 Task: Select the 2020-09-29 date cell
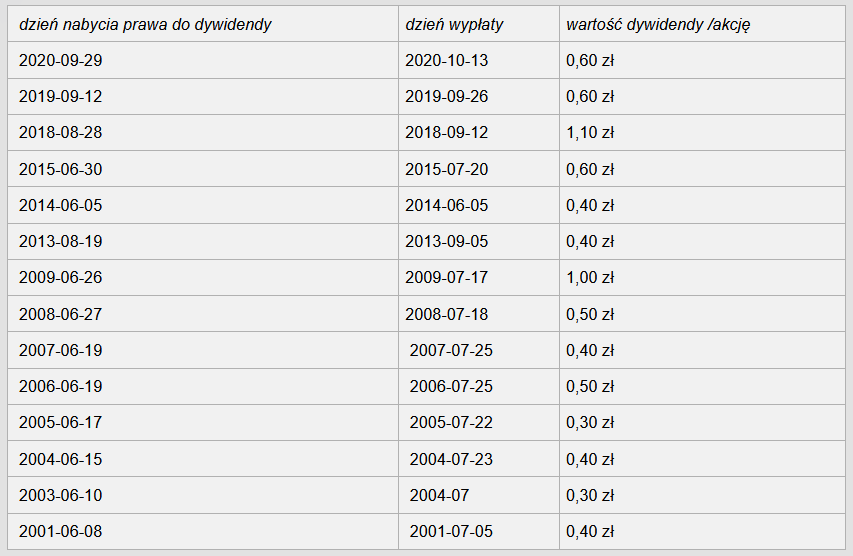[60, 60]
